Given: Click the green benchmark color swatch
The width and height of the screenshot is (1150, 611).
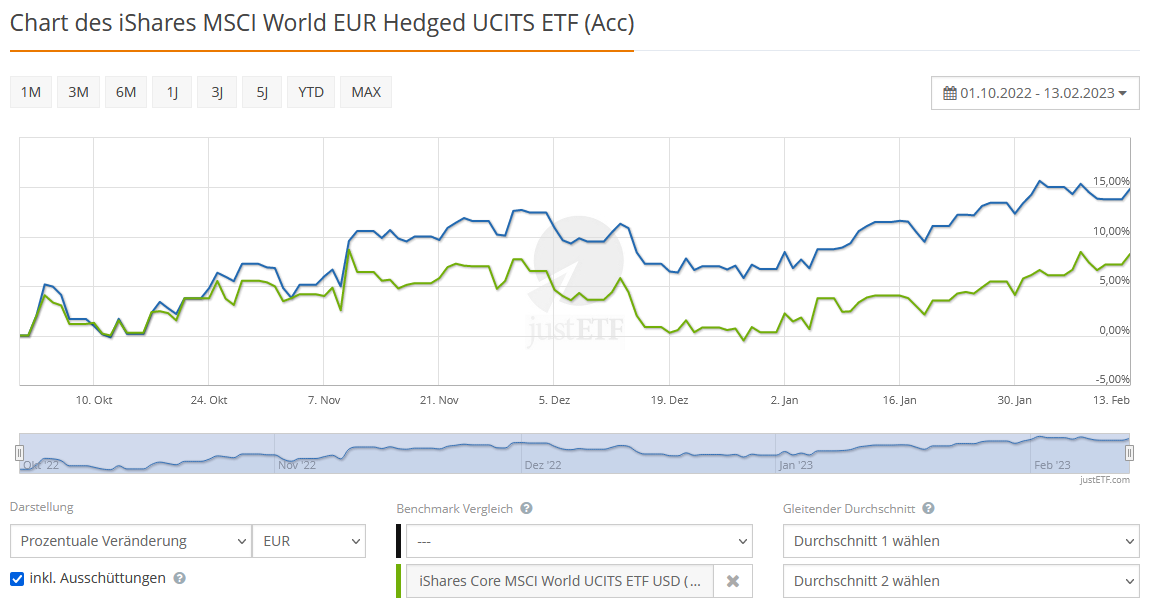Looking at the screenshot, I should click(x=399, y=581).
